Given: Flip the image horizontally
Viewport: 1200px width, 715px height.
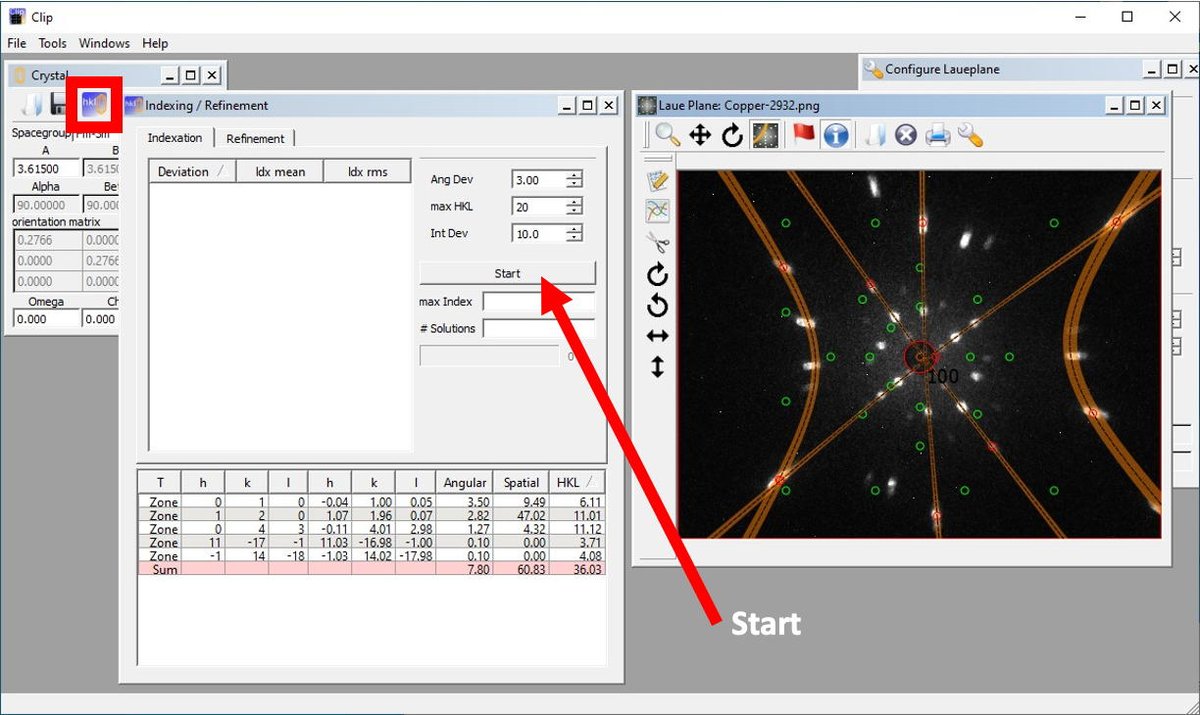Looking at the screenshot, I should pos(657,336).
